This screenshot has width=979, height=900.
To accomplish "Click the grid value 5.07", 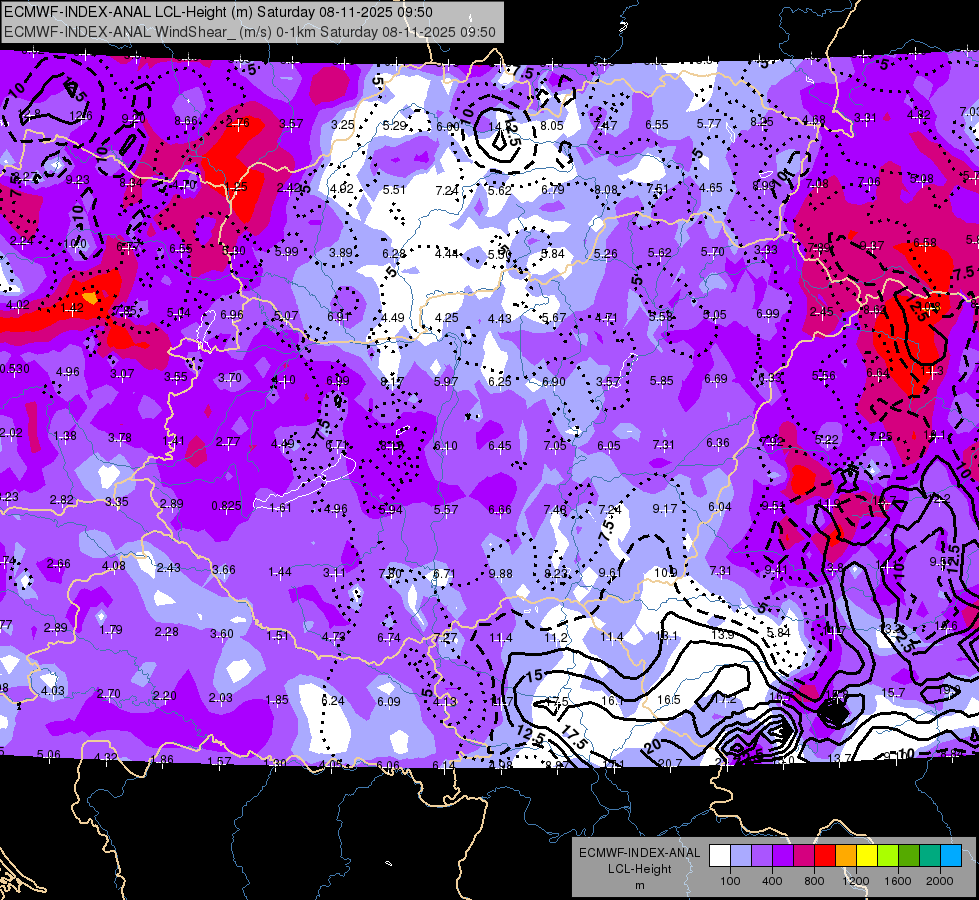I will point(286,315).
